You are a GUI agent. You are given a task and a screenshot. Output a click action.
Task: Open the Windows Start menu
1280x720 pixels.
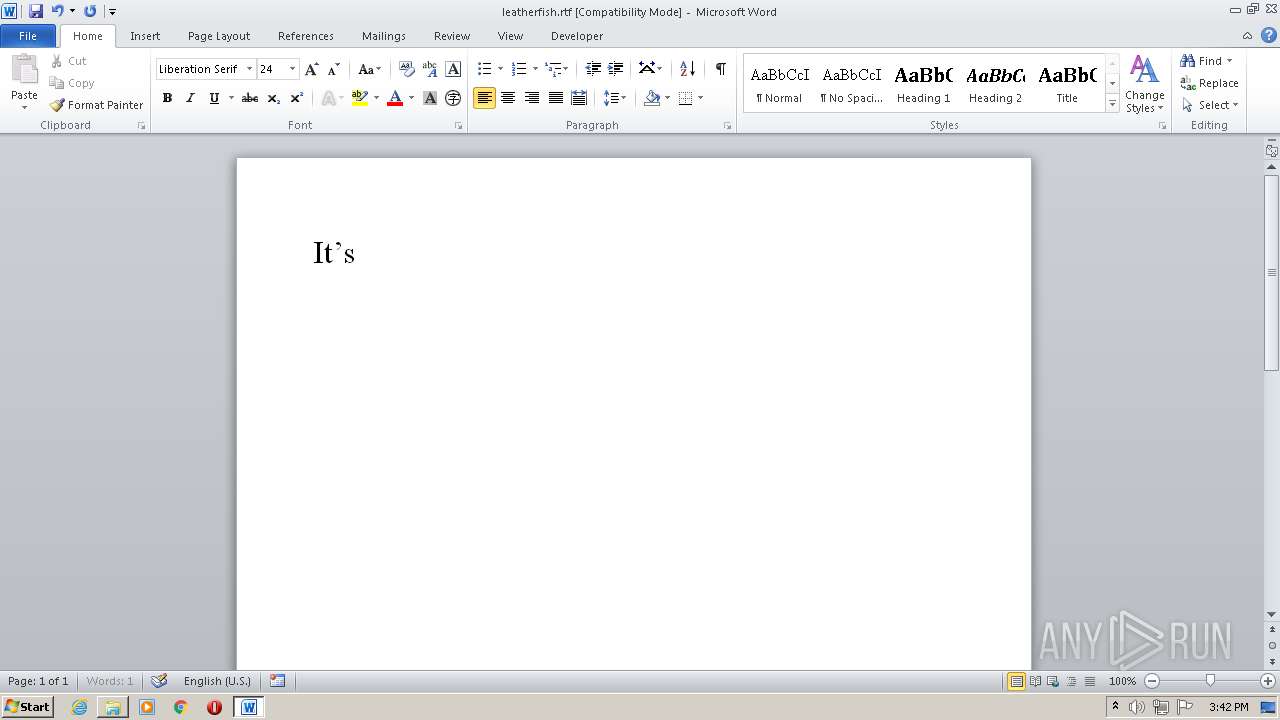click(27, 707)
